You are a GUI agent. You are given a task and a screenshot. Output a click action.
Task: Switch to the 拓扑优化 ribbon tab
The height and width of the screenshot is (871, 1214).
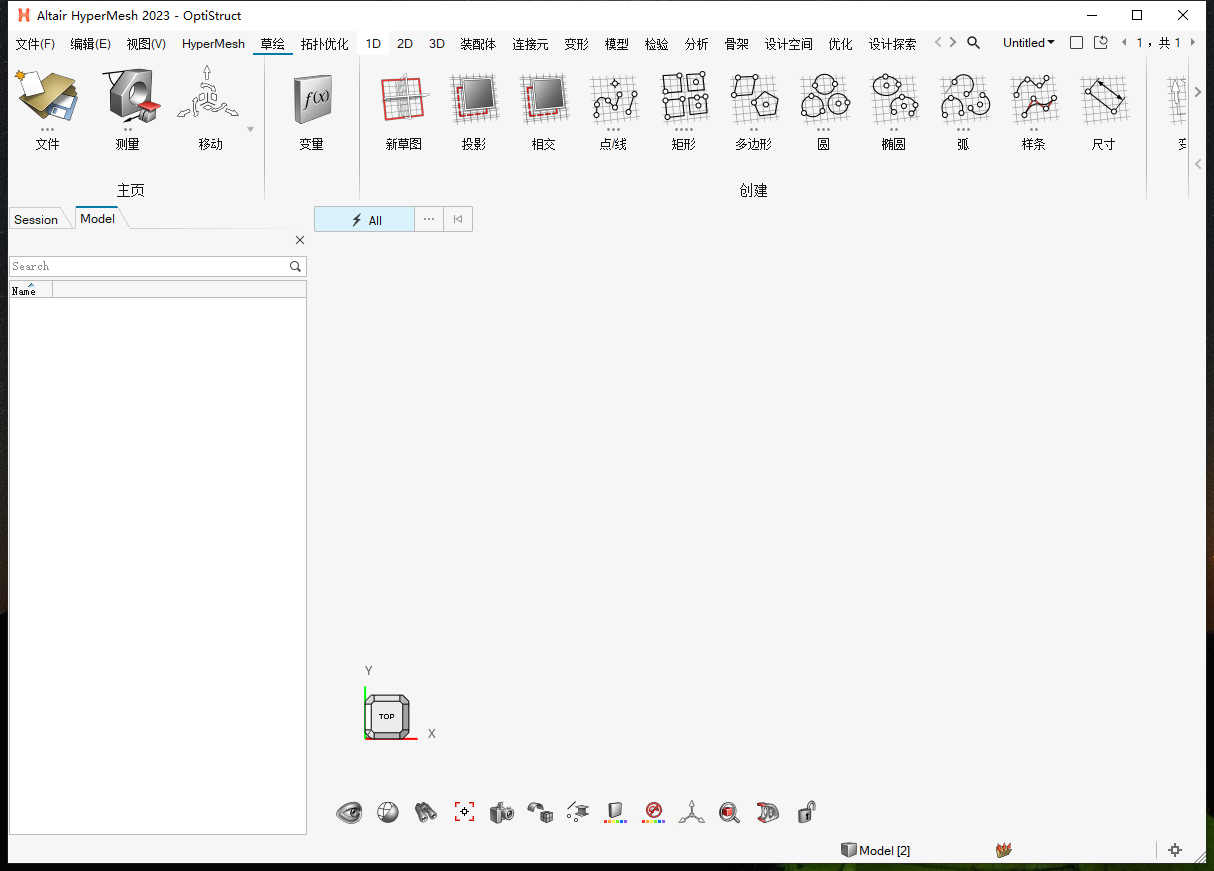tap(325, 43)
